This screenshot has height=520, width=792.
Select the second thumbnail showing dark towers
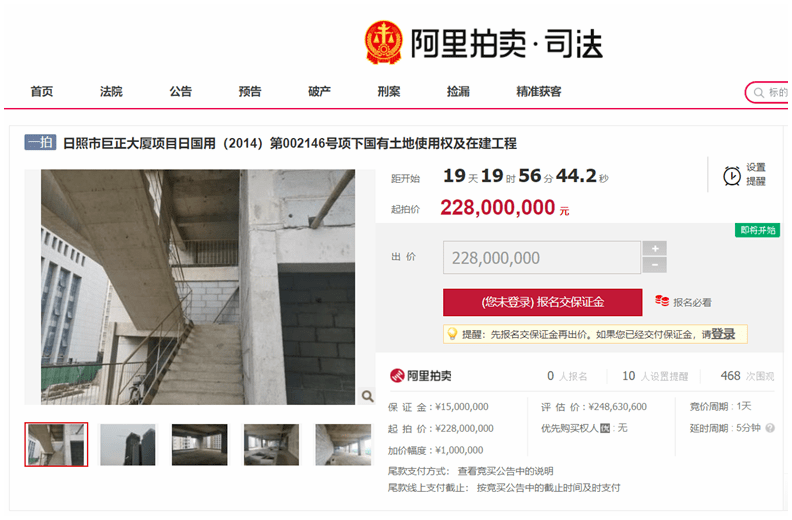[x=128, y=445]
